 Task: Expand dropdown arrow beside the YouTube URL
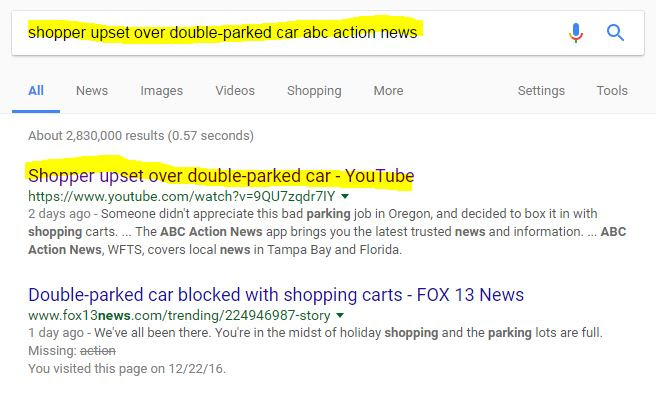[x=345, y=196]
